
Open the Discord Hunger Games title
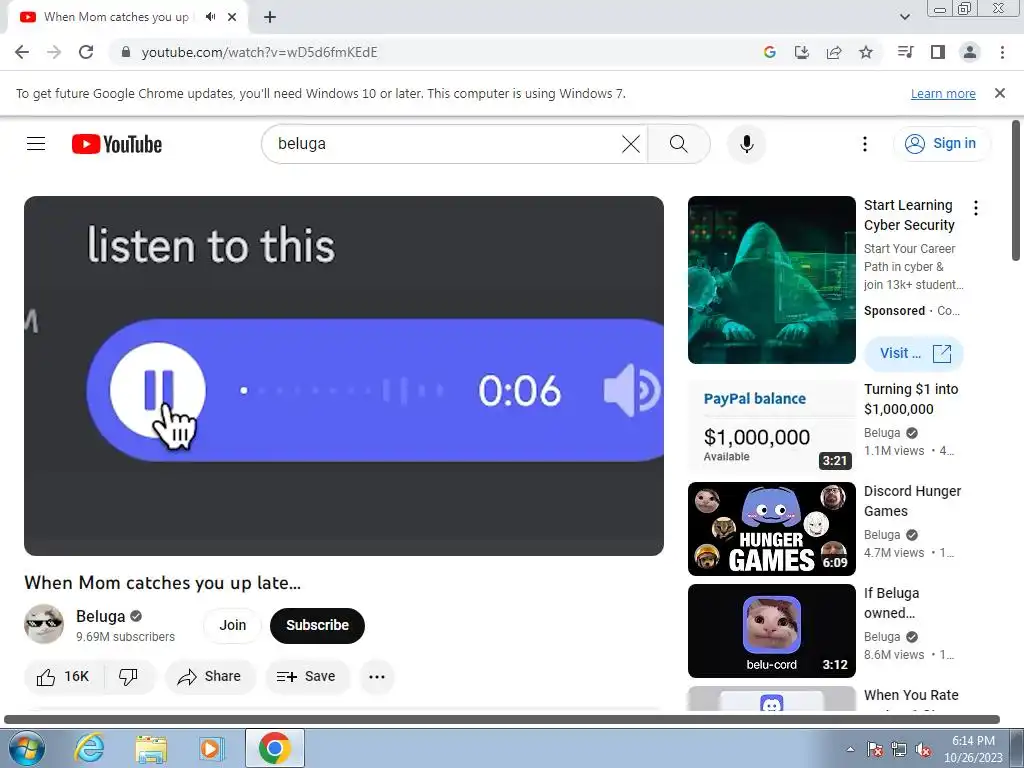pyautogui.click(x=912, y=501)
